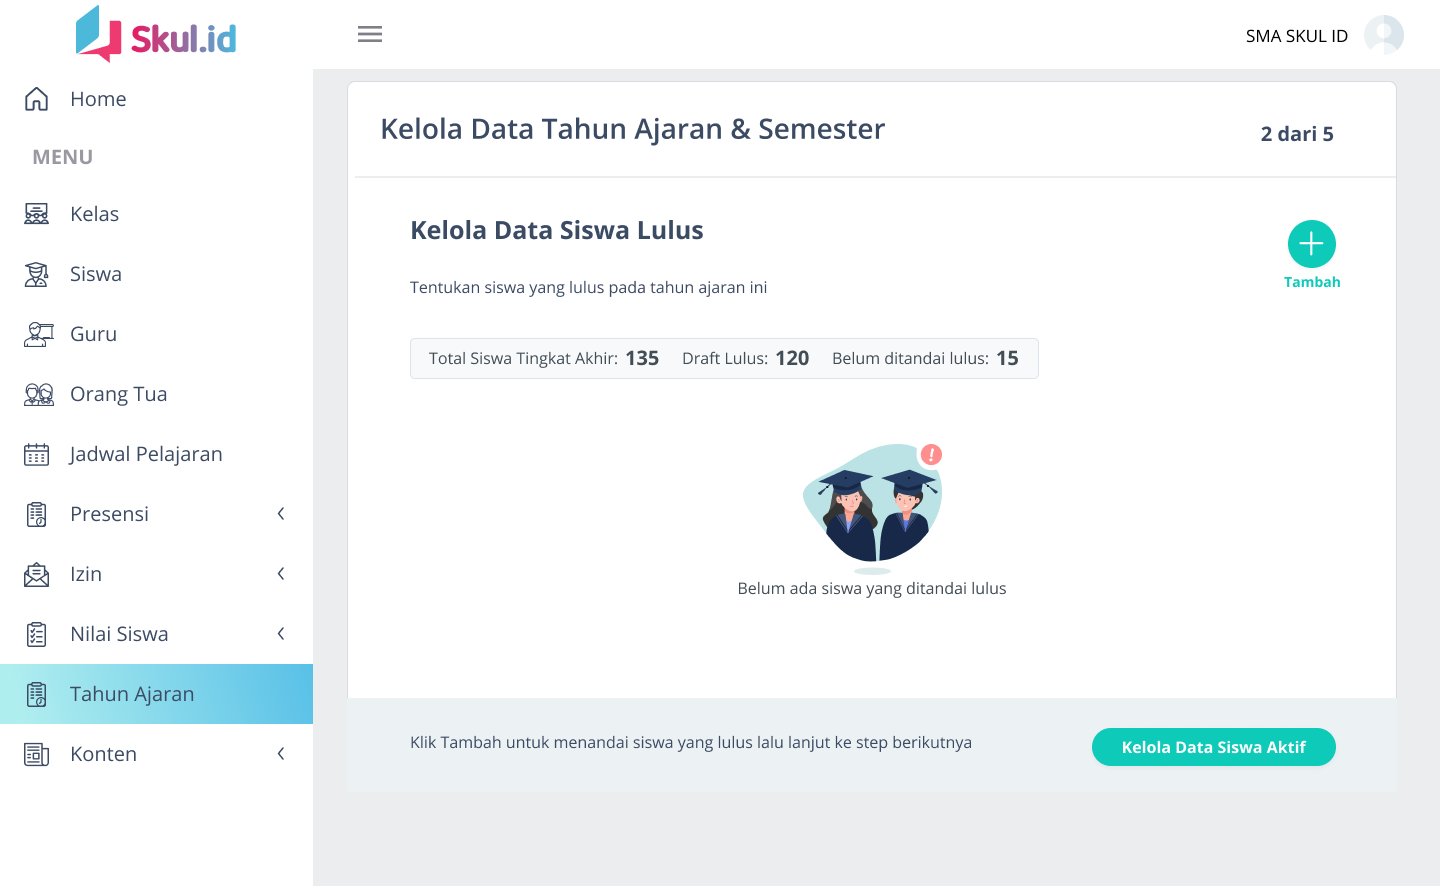This screenshot has height=886, width=1440.
Task: Open the Nilai Siswa menu item
Action: (x=119, y=634)
